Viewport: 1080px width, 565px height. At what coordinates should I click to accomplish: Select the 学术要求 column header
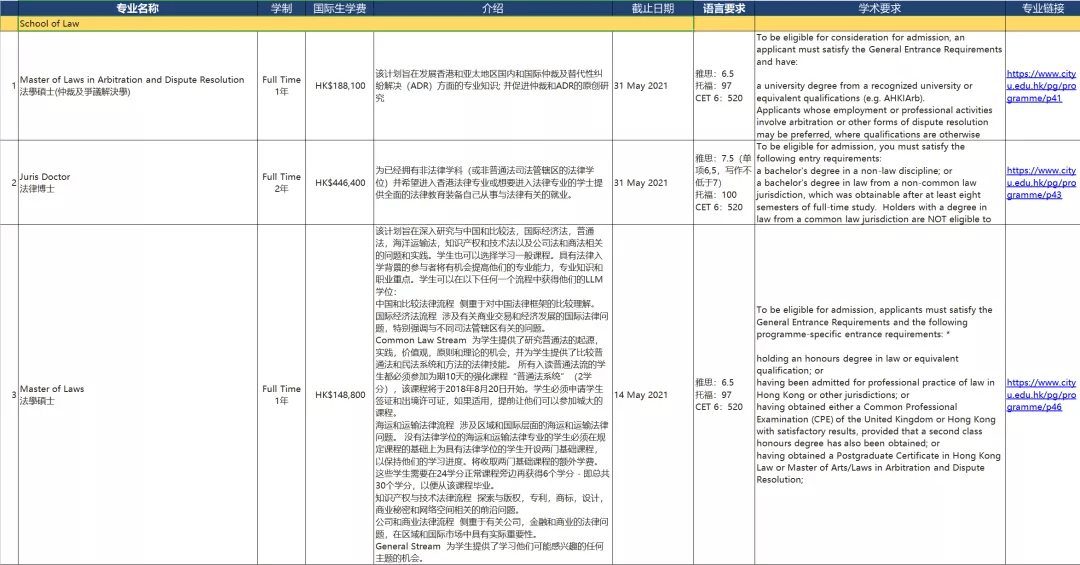[x=879, y=8]
